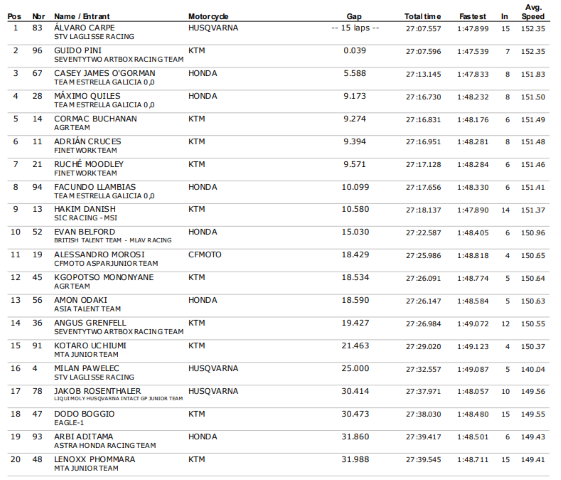This screenshot has height=480, width=561.
Task: Click gap value 15.030
Action: point(355,232)
